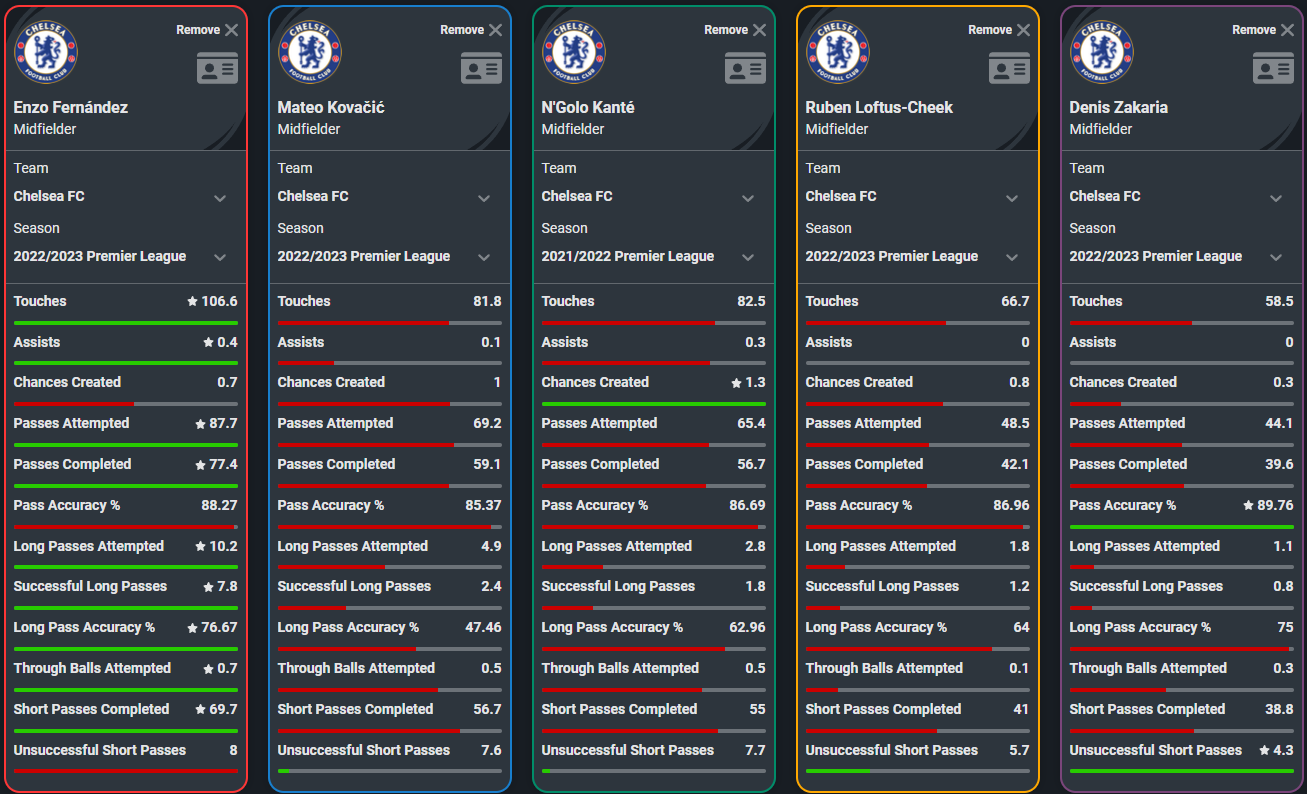Open Enzo Fernández player card icon
This screenshot has height=794, width=1307.
click(x=217, y=68)
